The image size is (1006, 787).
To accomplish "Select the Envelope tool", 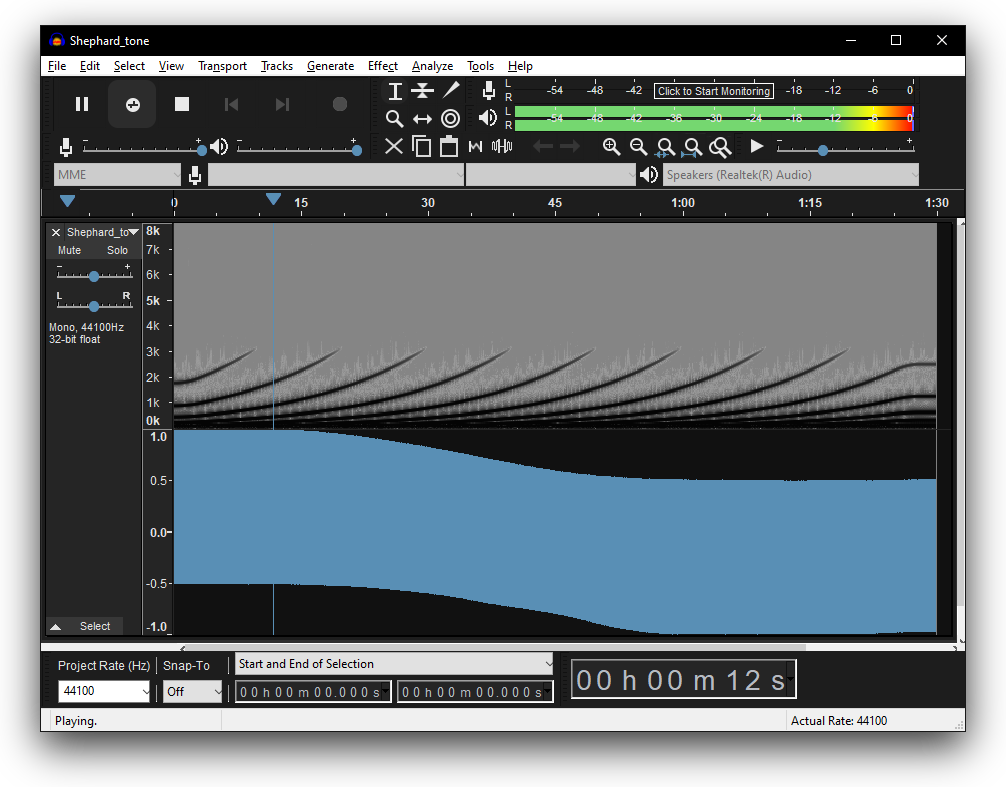I will [422, 91].
